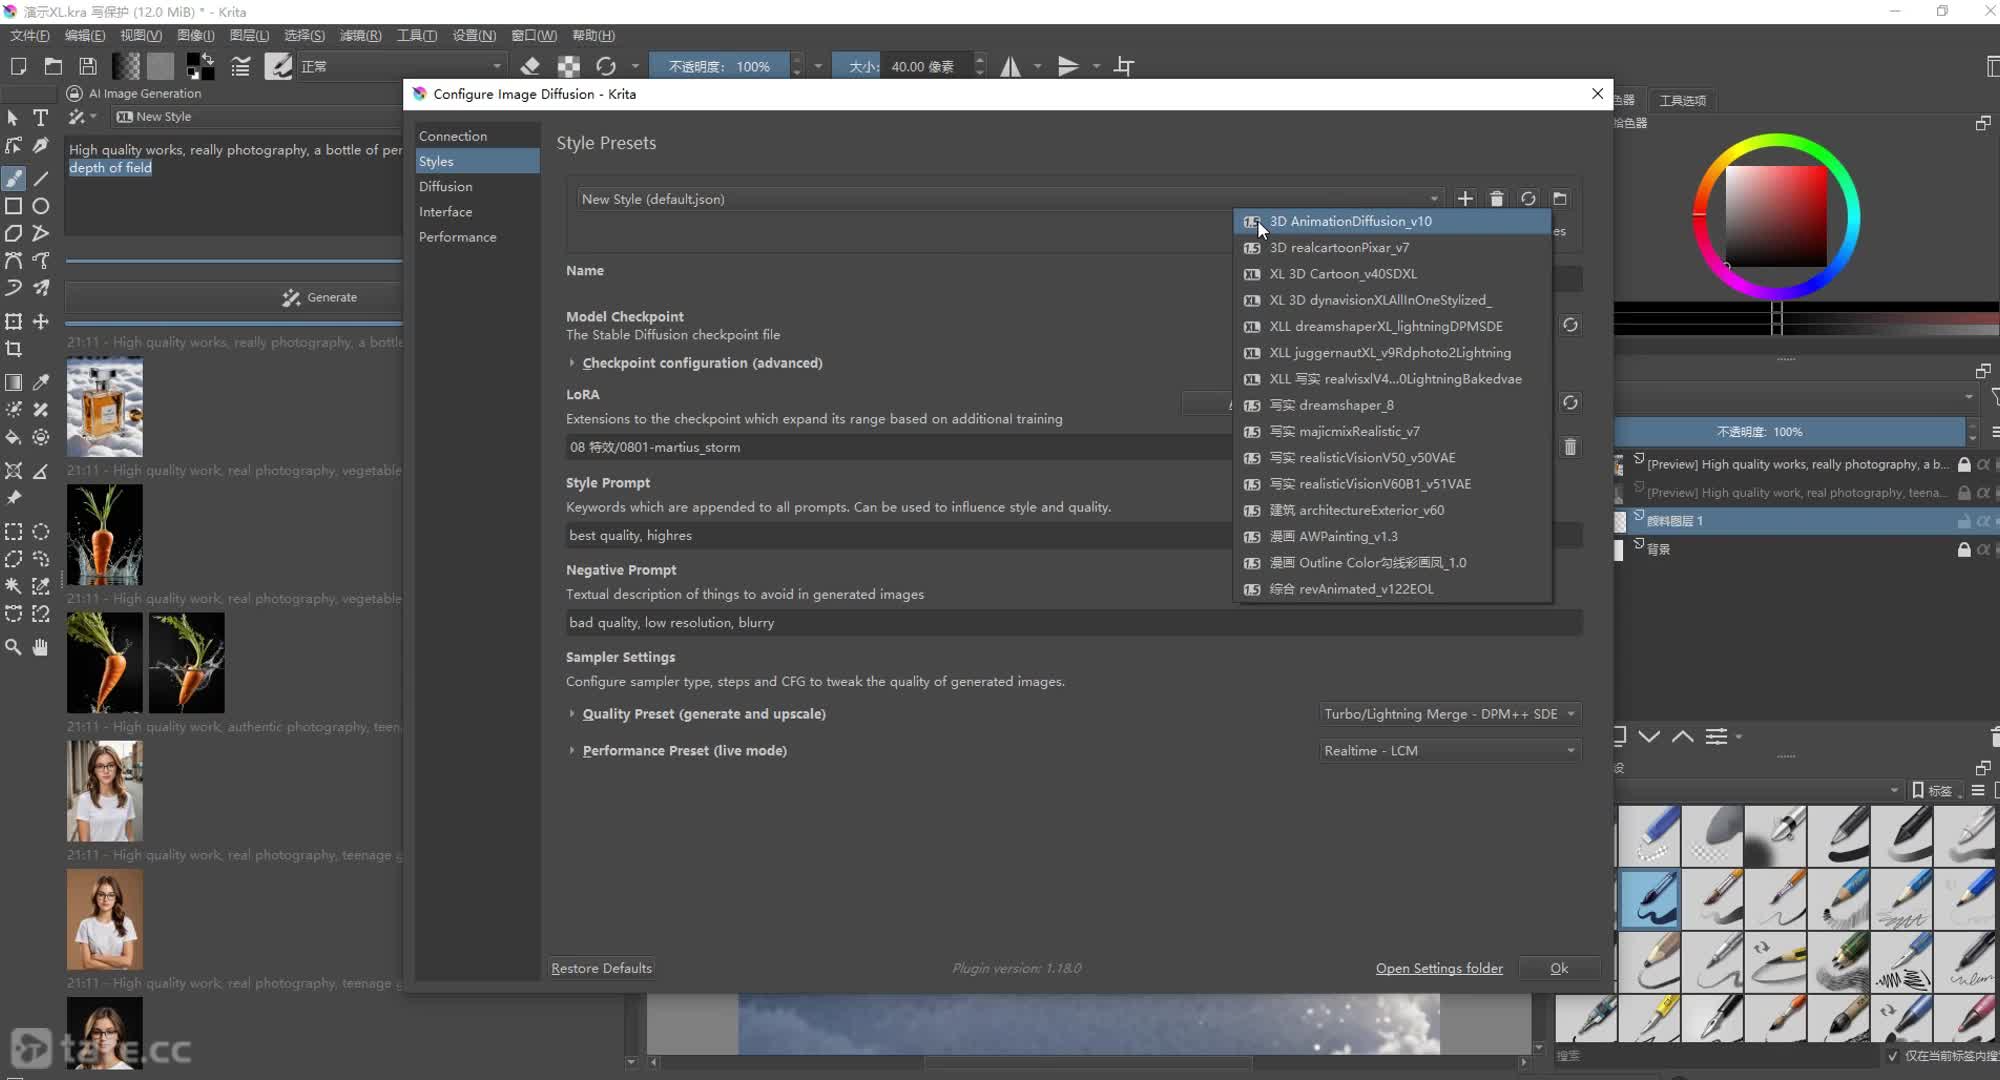This screenshot has height=1080, width=2000.
Task: Toggle eraser mode in toolbar
Action: pyautogui.click(x=530, y=66)
